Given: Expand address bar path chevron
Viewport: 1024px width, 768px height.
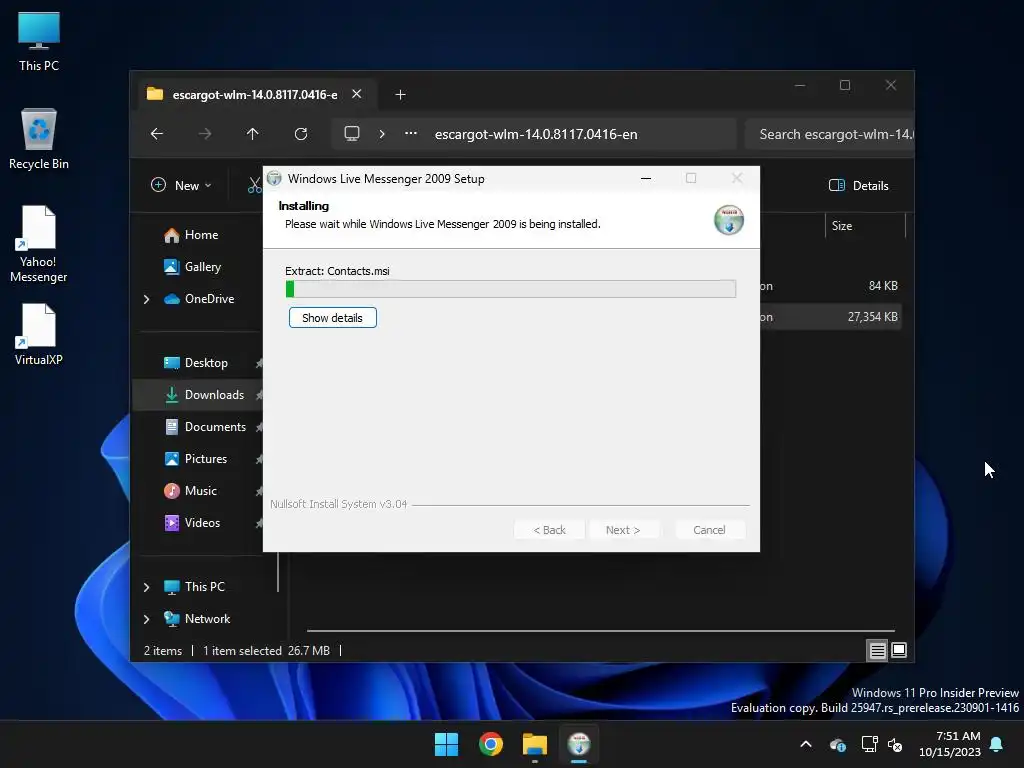Looking at the screenshot, I should pyautogui.click(x=382, y=134).
